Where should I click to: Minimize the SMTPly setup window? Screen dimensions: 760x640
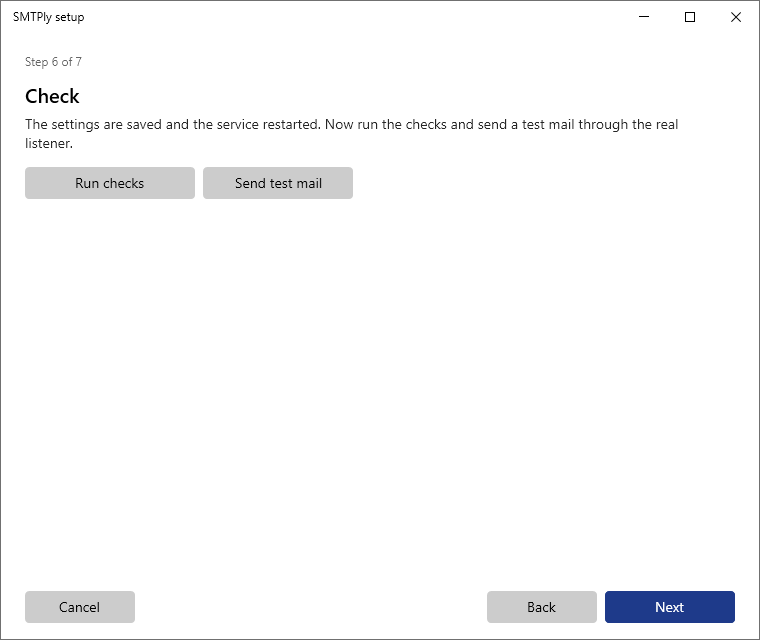point(644,17)
